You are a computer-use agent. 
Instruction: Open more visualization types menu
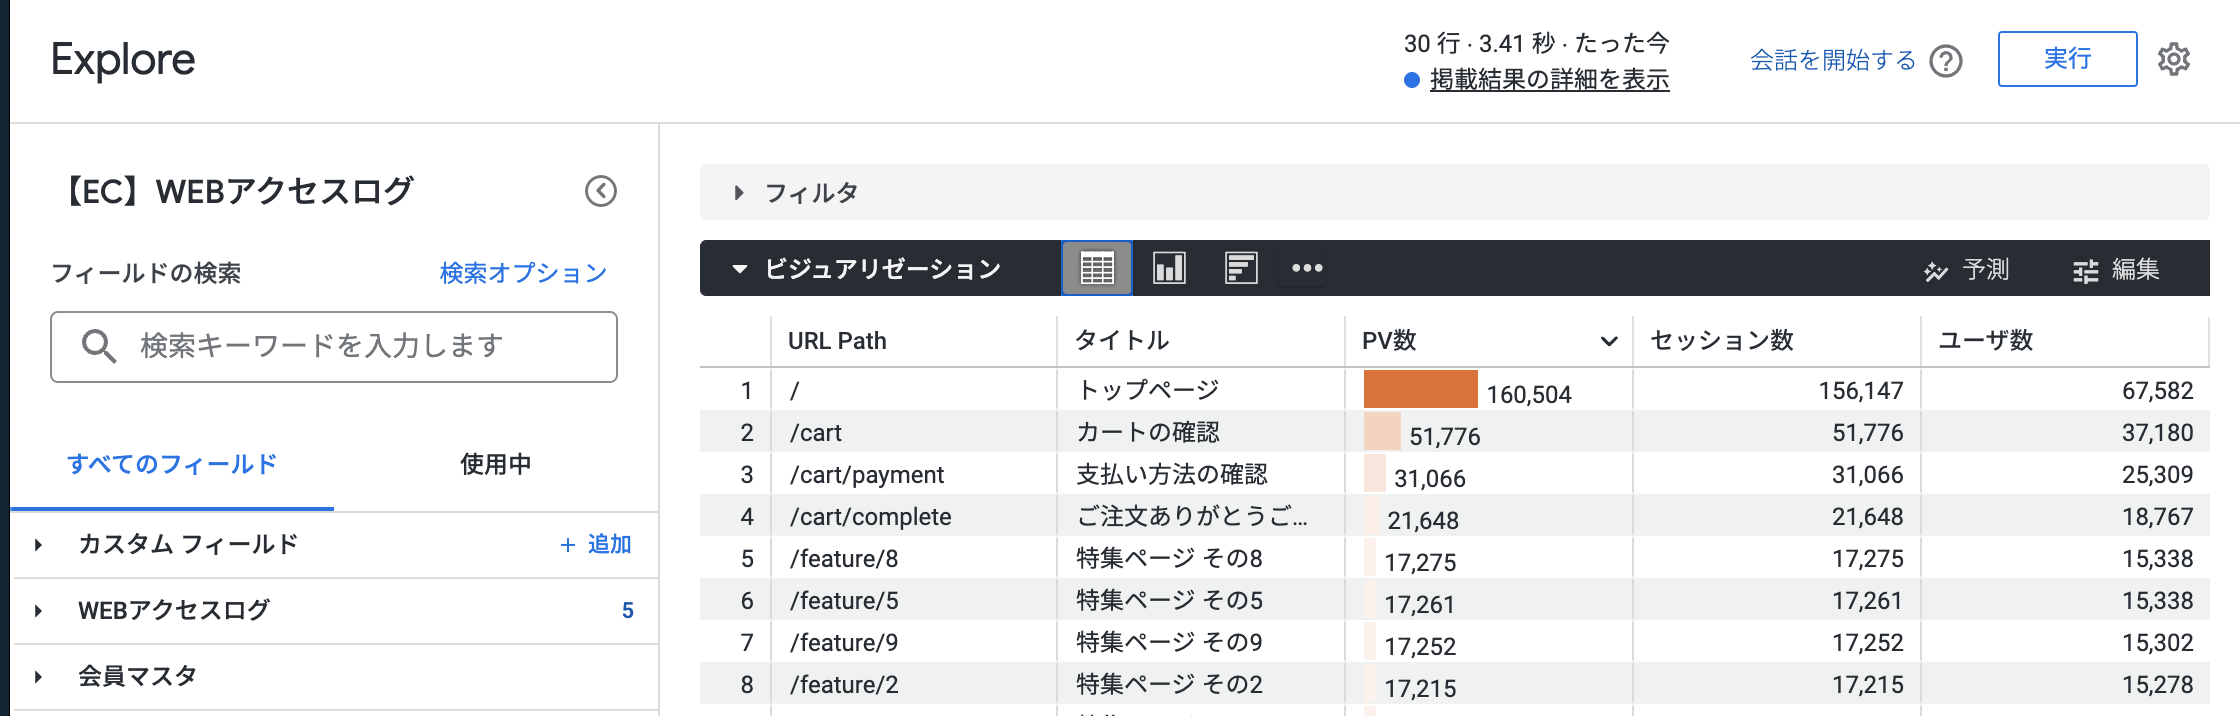click(x=1306, y=268)
